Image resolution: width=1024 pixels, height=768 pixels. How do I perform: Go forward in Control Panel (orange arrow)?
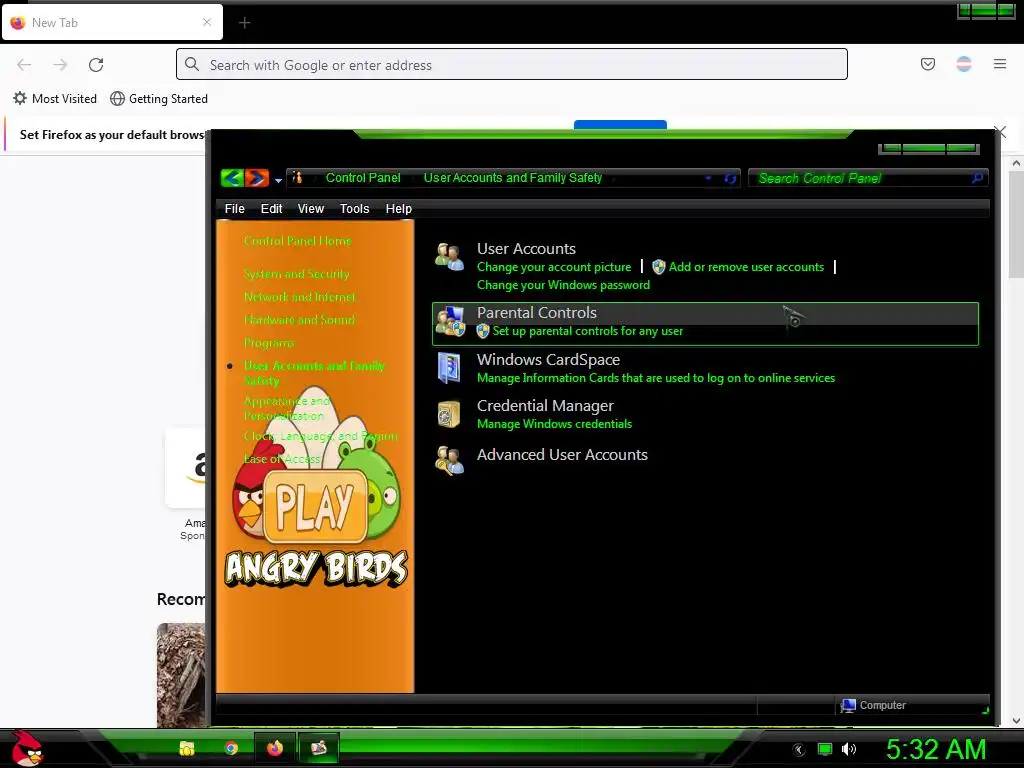[257, 178]
